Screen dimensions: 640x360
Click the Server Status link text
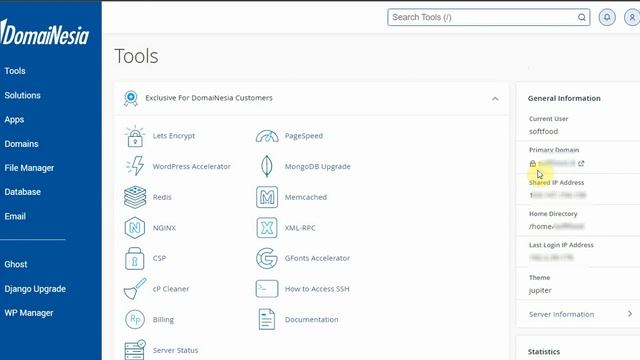(x=176, y=350)
